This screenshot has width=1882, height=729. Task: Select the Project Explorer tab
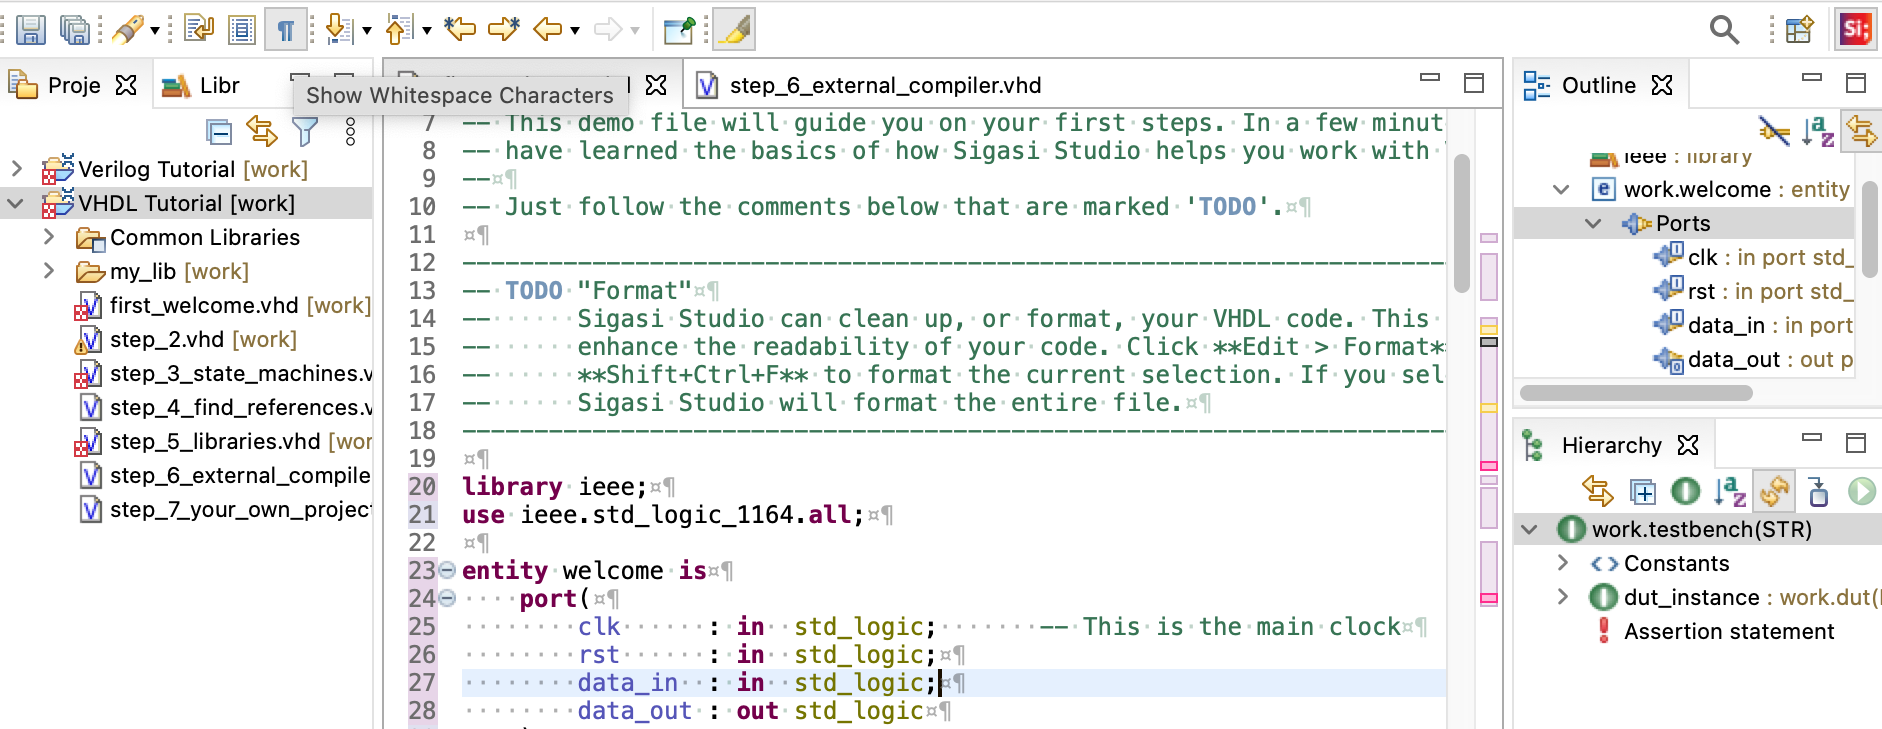[55, 86]
